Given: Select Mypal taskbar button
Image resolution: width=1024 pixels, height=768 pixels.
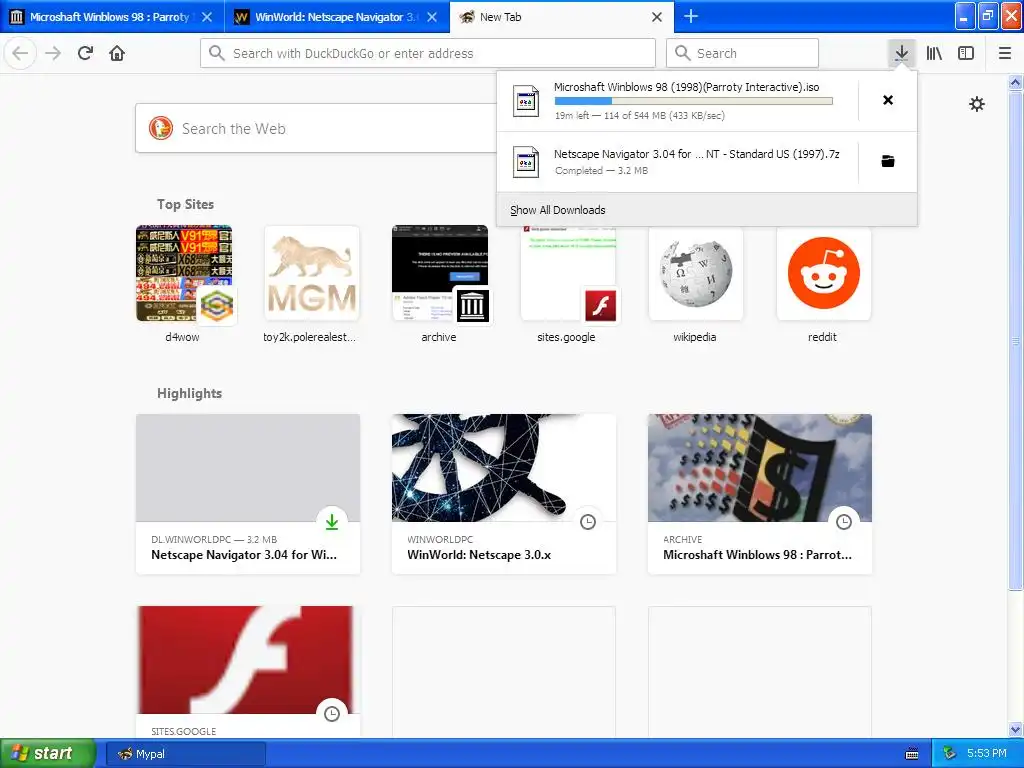Looking at the screenshot, I should 185,754.
